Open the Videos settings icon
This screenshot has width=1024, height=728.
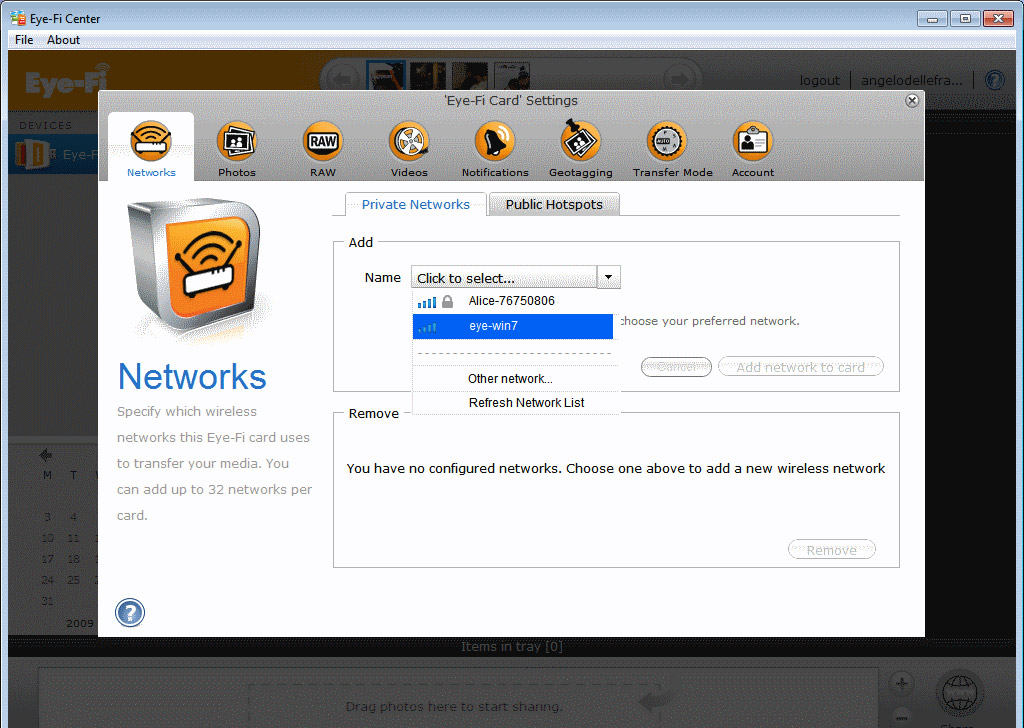pyautogui.click(x=409, y=141)
